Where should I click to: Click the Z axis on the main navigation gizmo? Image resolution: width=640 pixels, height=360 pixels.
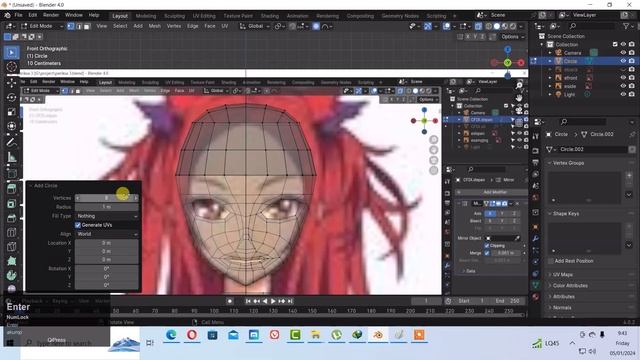[507, 49]
